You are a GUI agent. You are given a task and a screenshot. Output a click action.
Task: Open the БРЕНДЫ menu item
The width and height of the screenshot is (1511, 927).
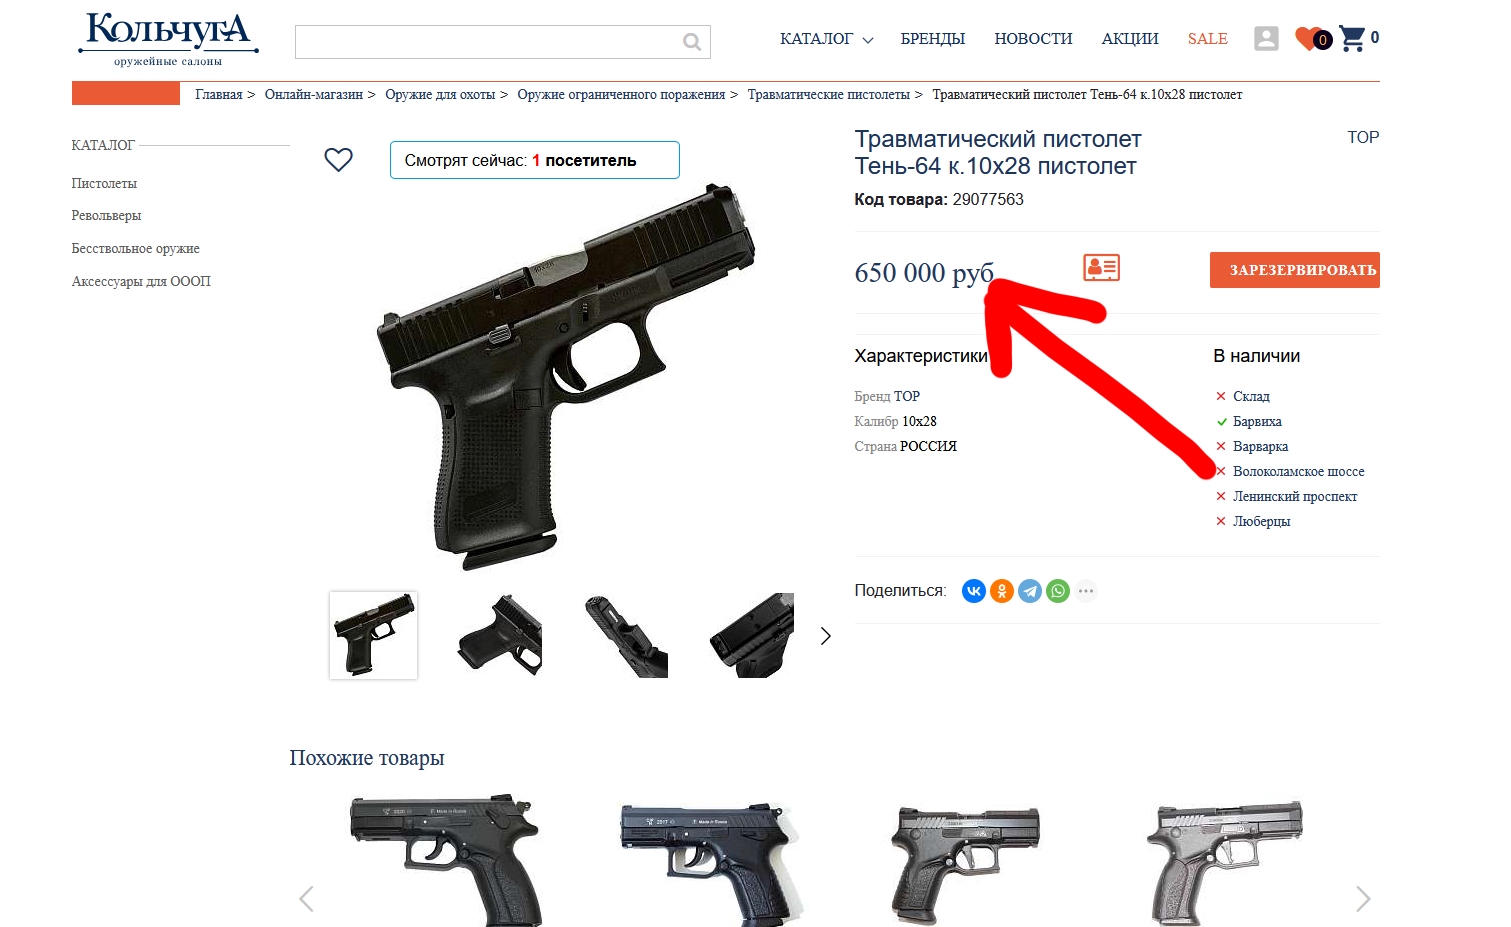[932, 39]
